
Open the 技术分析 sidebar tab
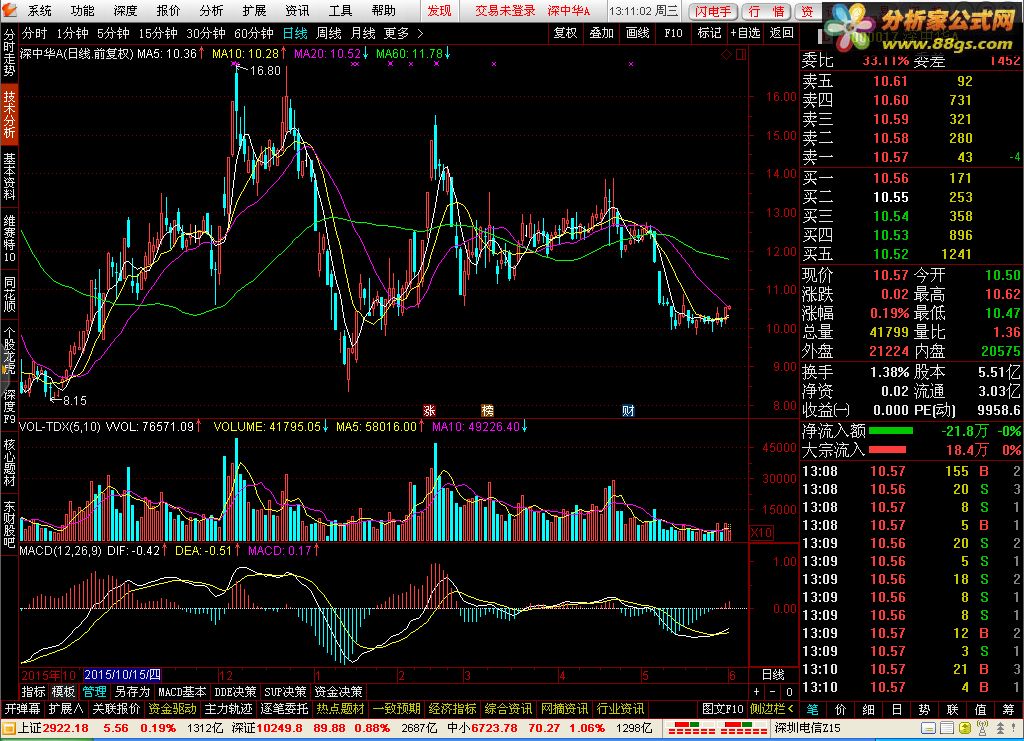pos(9,114)
